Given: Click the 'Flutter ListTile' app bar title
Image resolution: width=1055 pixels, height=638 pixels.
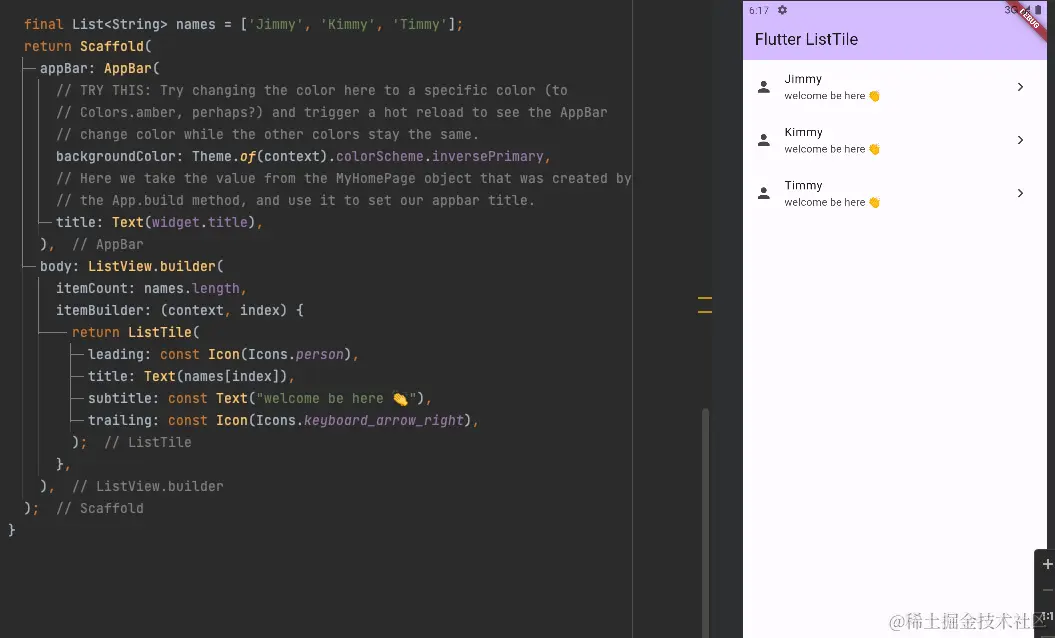Looking at the screenshot, I should pos(806,39).
